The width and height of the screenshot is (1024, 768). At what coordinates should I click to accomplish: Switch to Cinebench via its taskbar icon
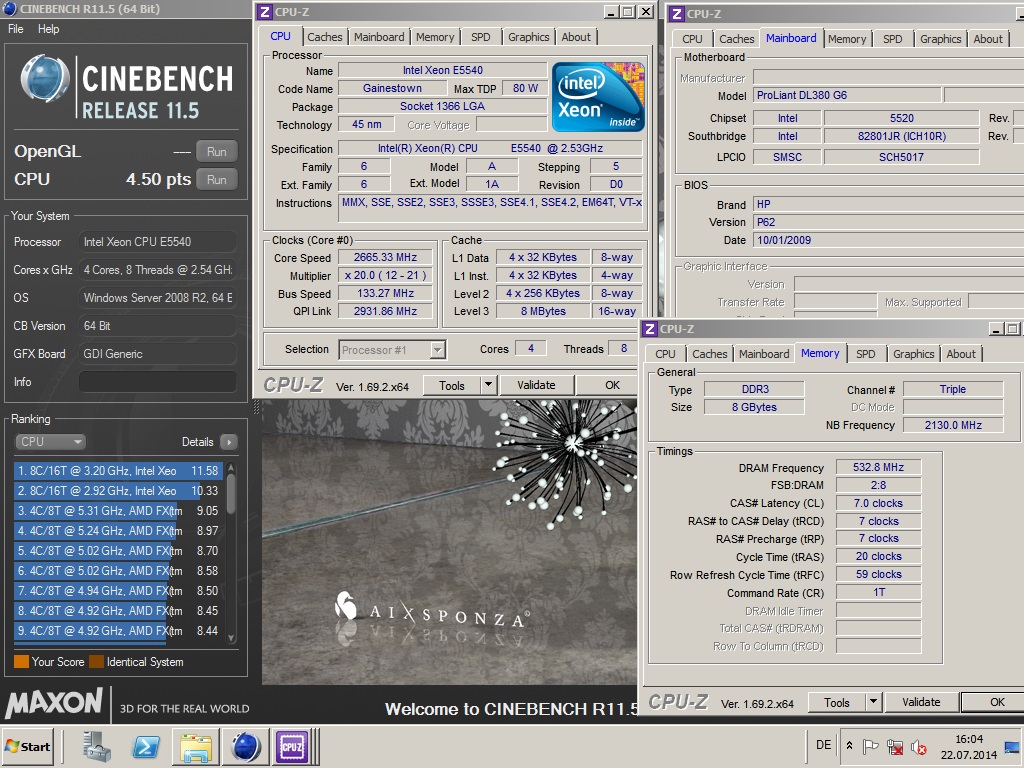[x=246, y=747]
